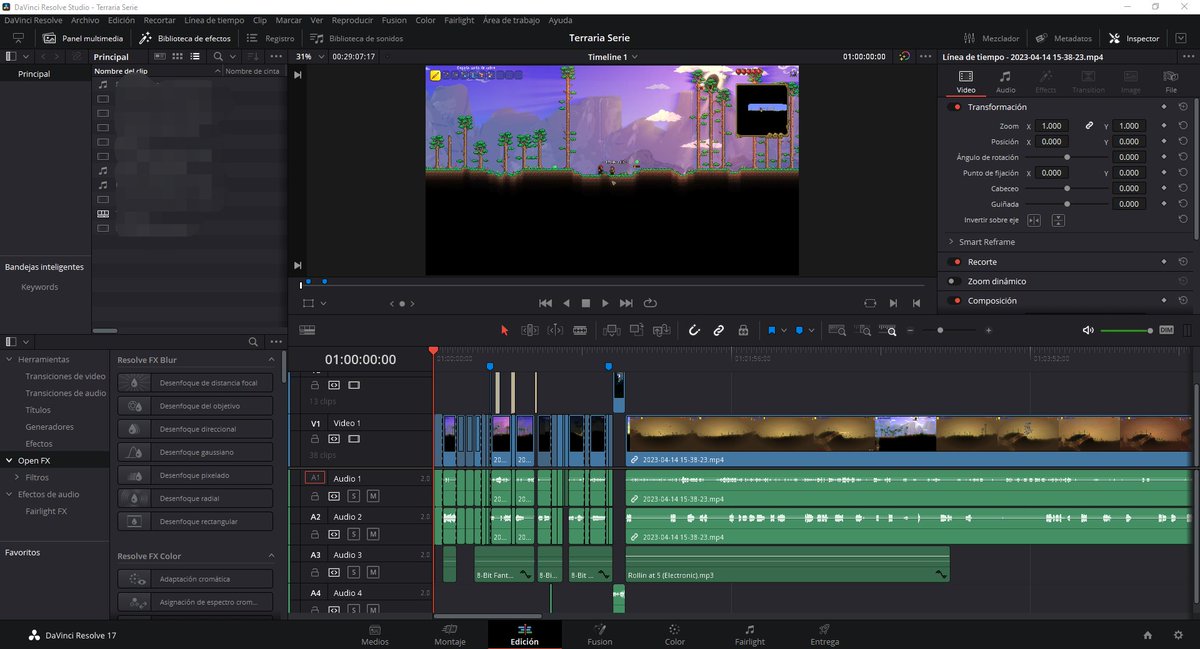This screenshot has width=1200, height=649.
Task: Click the zoom out minus button
Action: click(911, 330)
